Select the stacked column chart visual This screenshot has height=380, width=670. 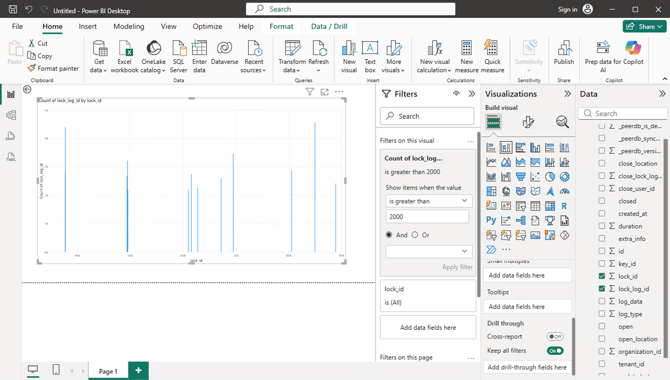[x=506, y=148]
